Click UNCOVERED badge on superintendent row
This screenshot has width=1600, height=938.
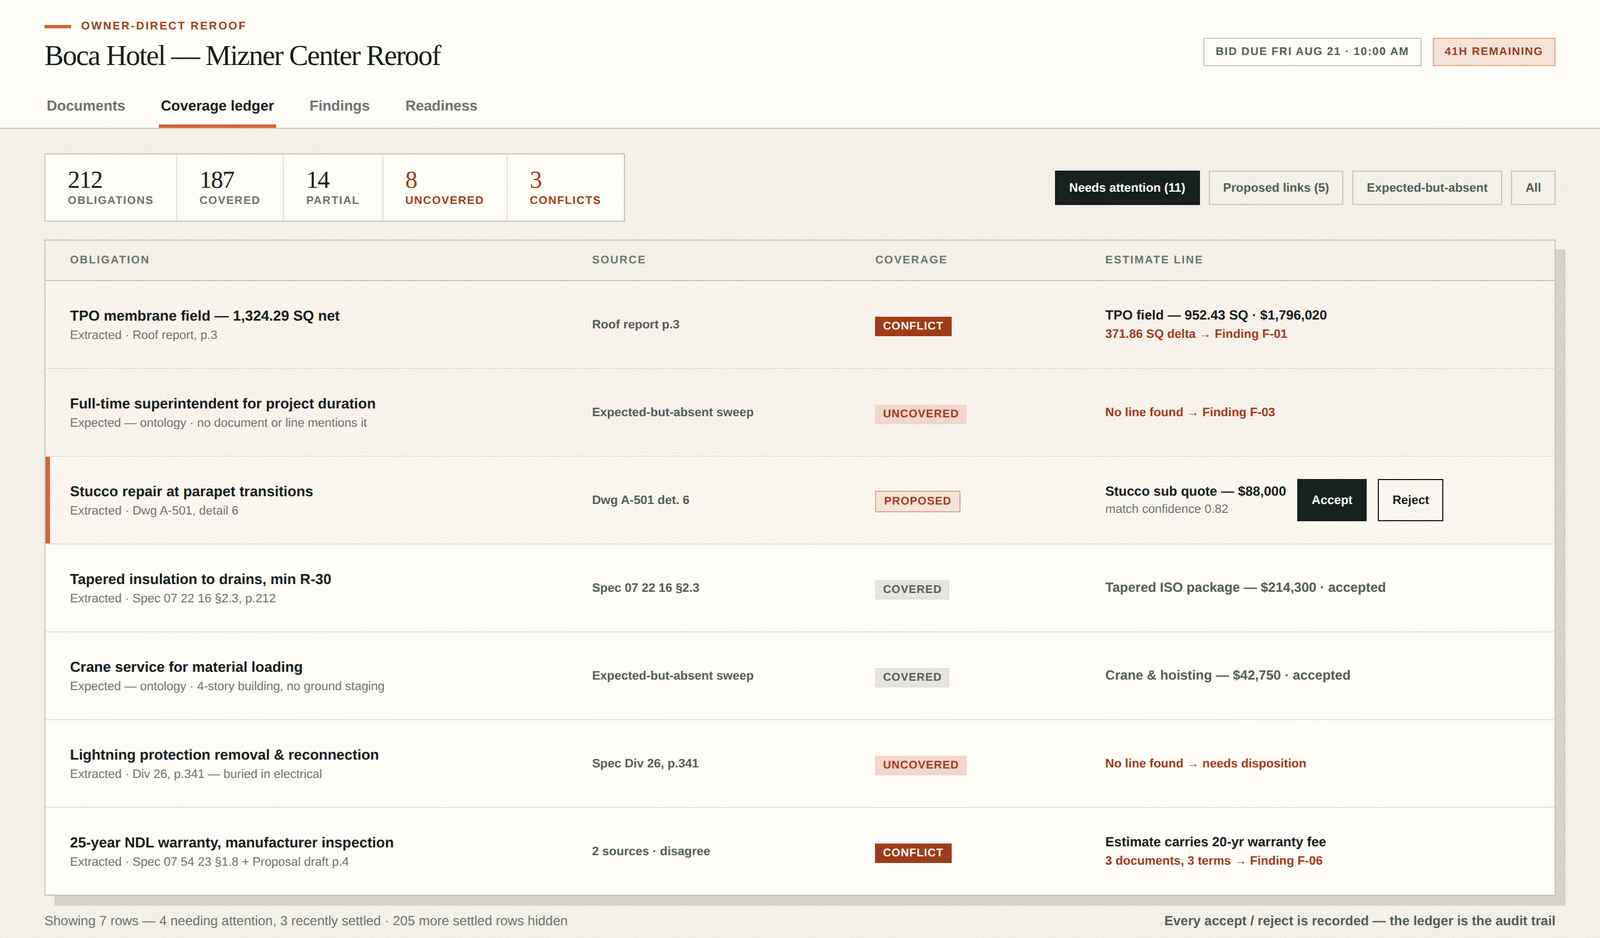(921, 414)
